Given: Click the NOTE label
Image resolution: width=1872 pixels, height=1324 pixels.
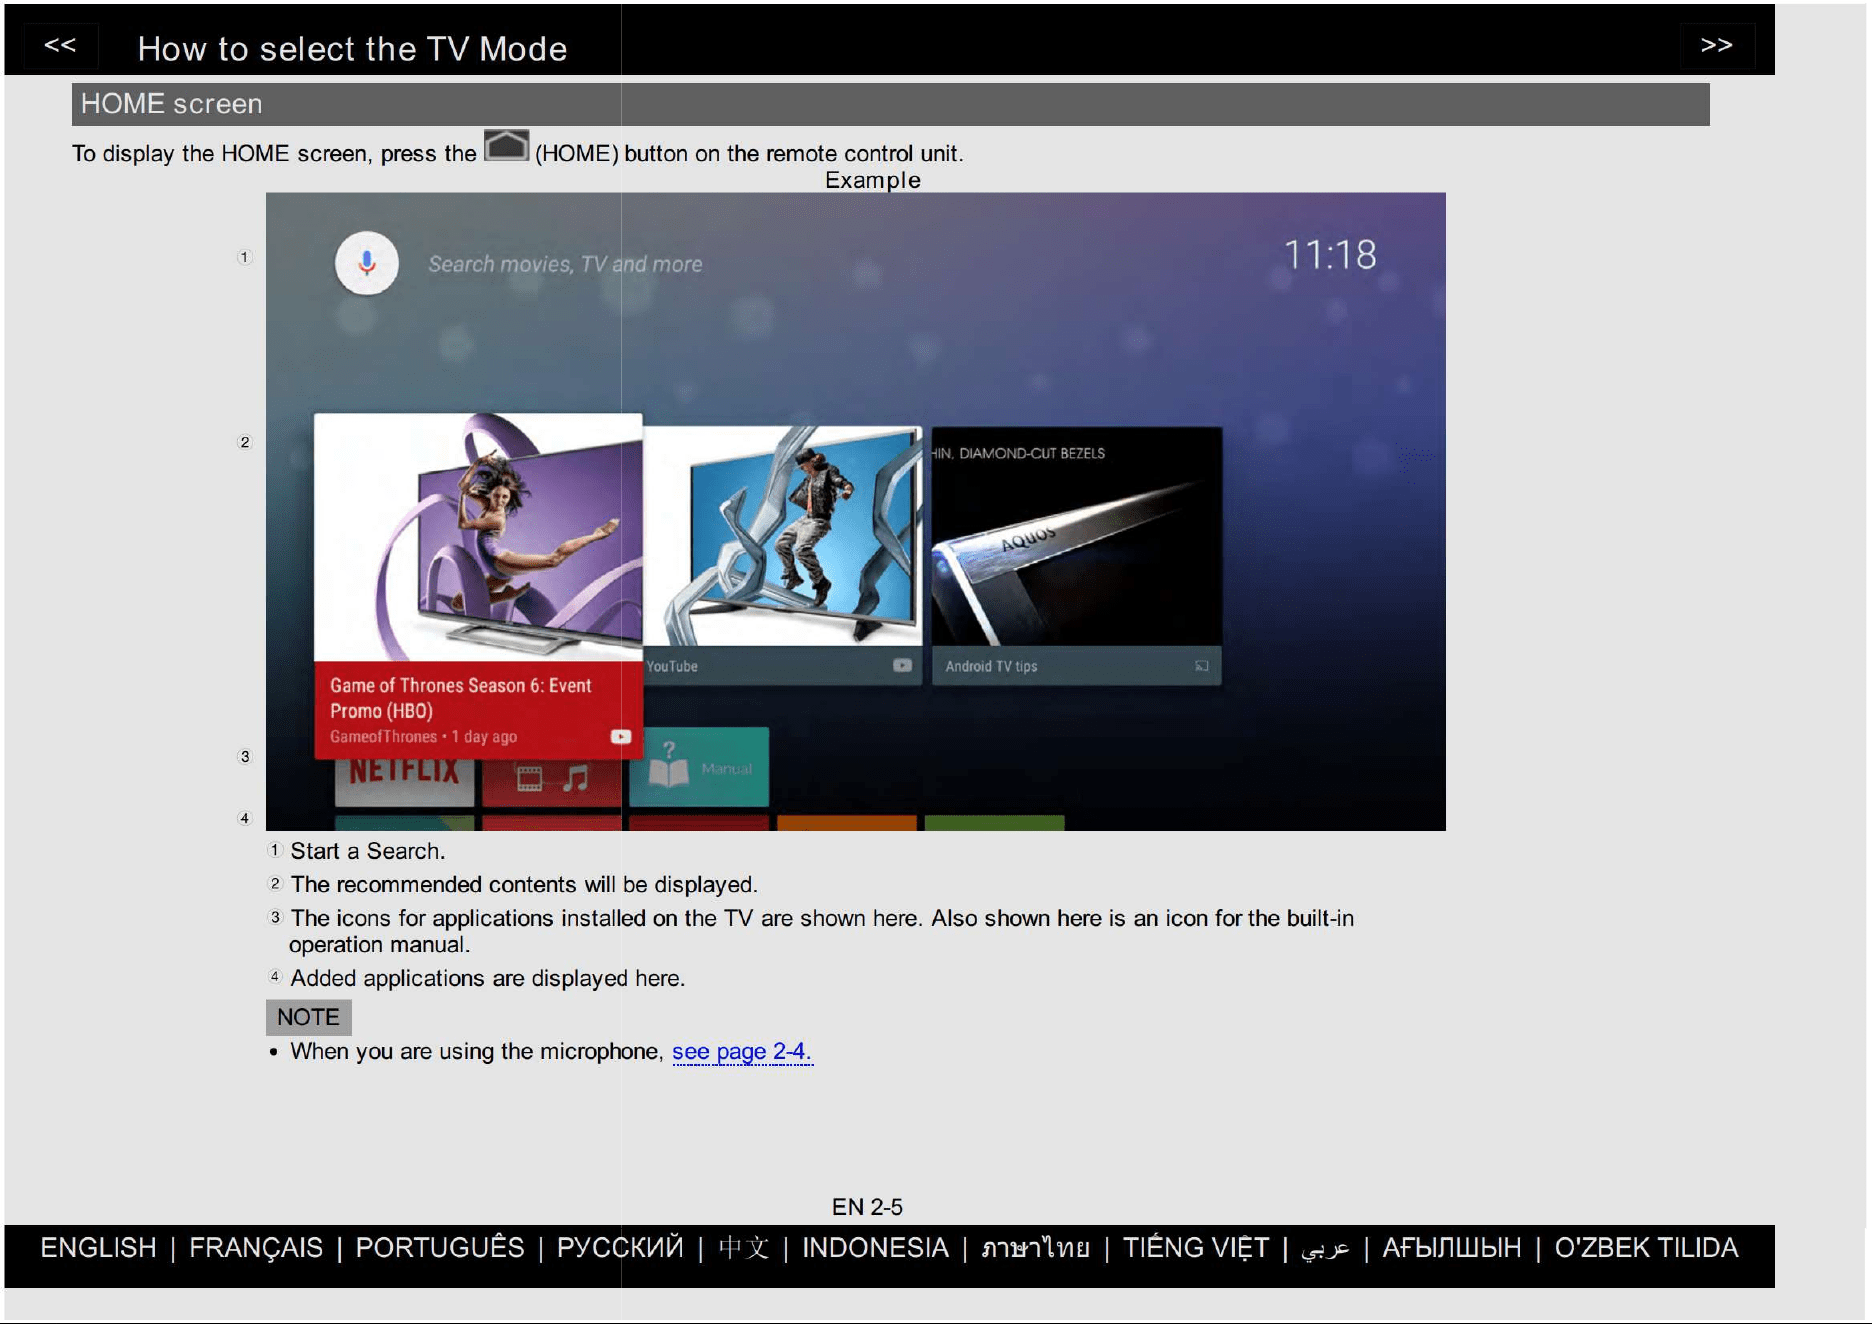Looking at the screenshot, I should pos(308,1017).
